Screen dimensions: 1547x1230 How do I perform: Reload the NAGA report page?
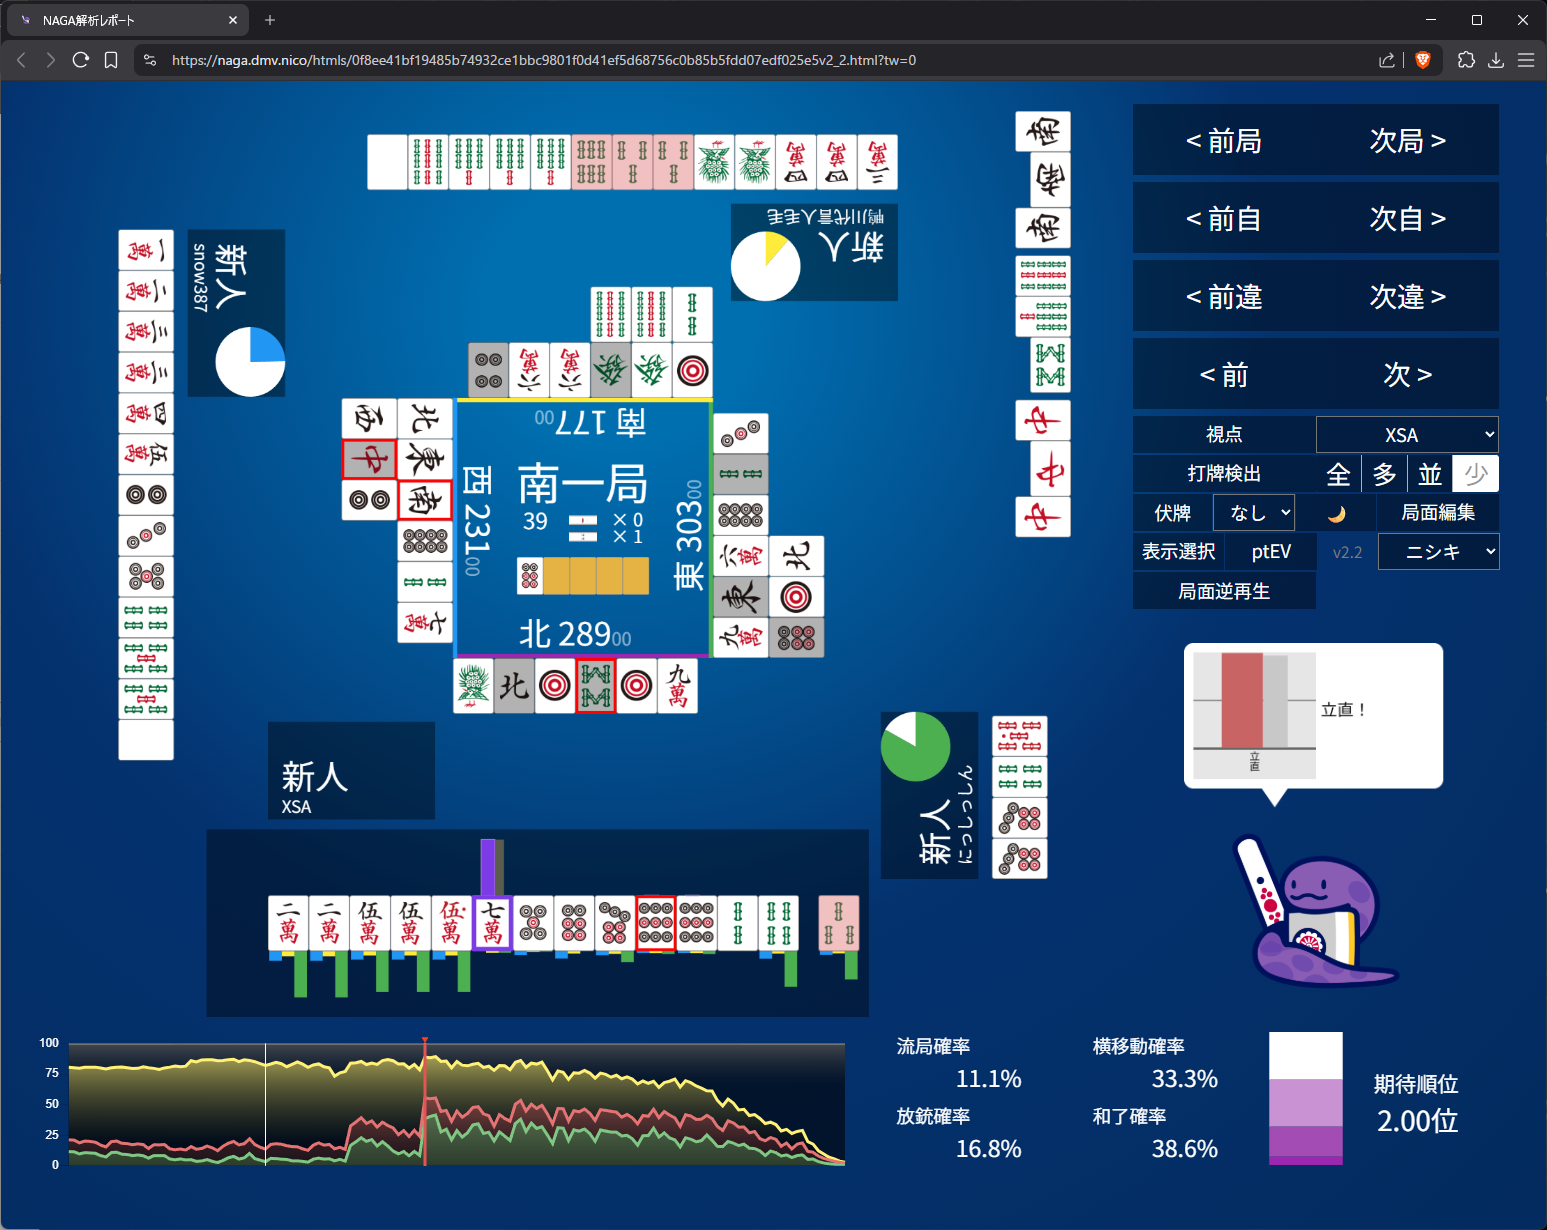tap(81, 60)
